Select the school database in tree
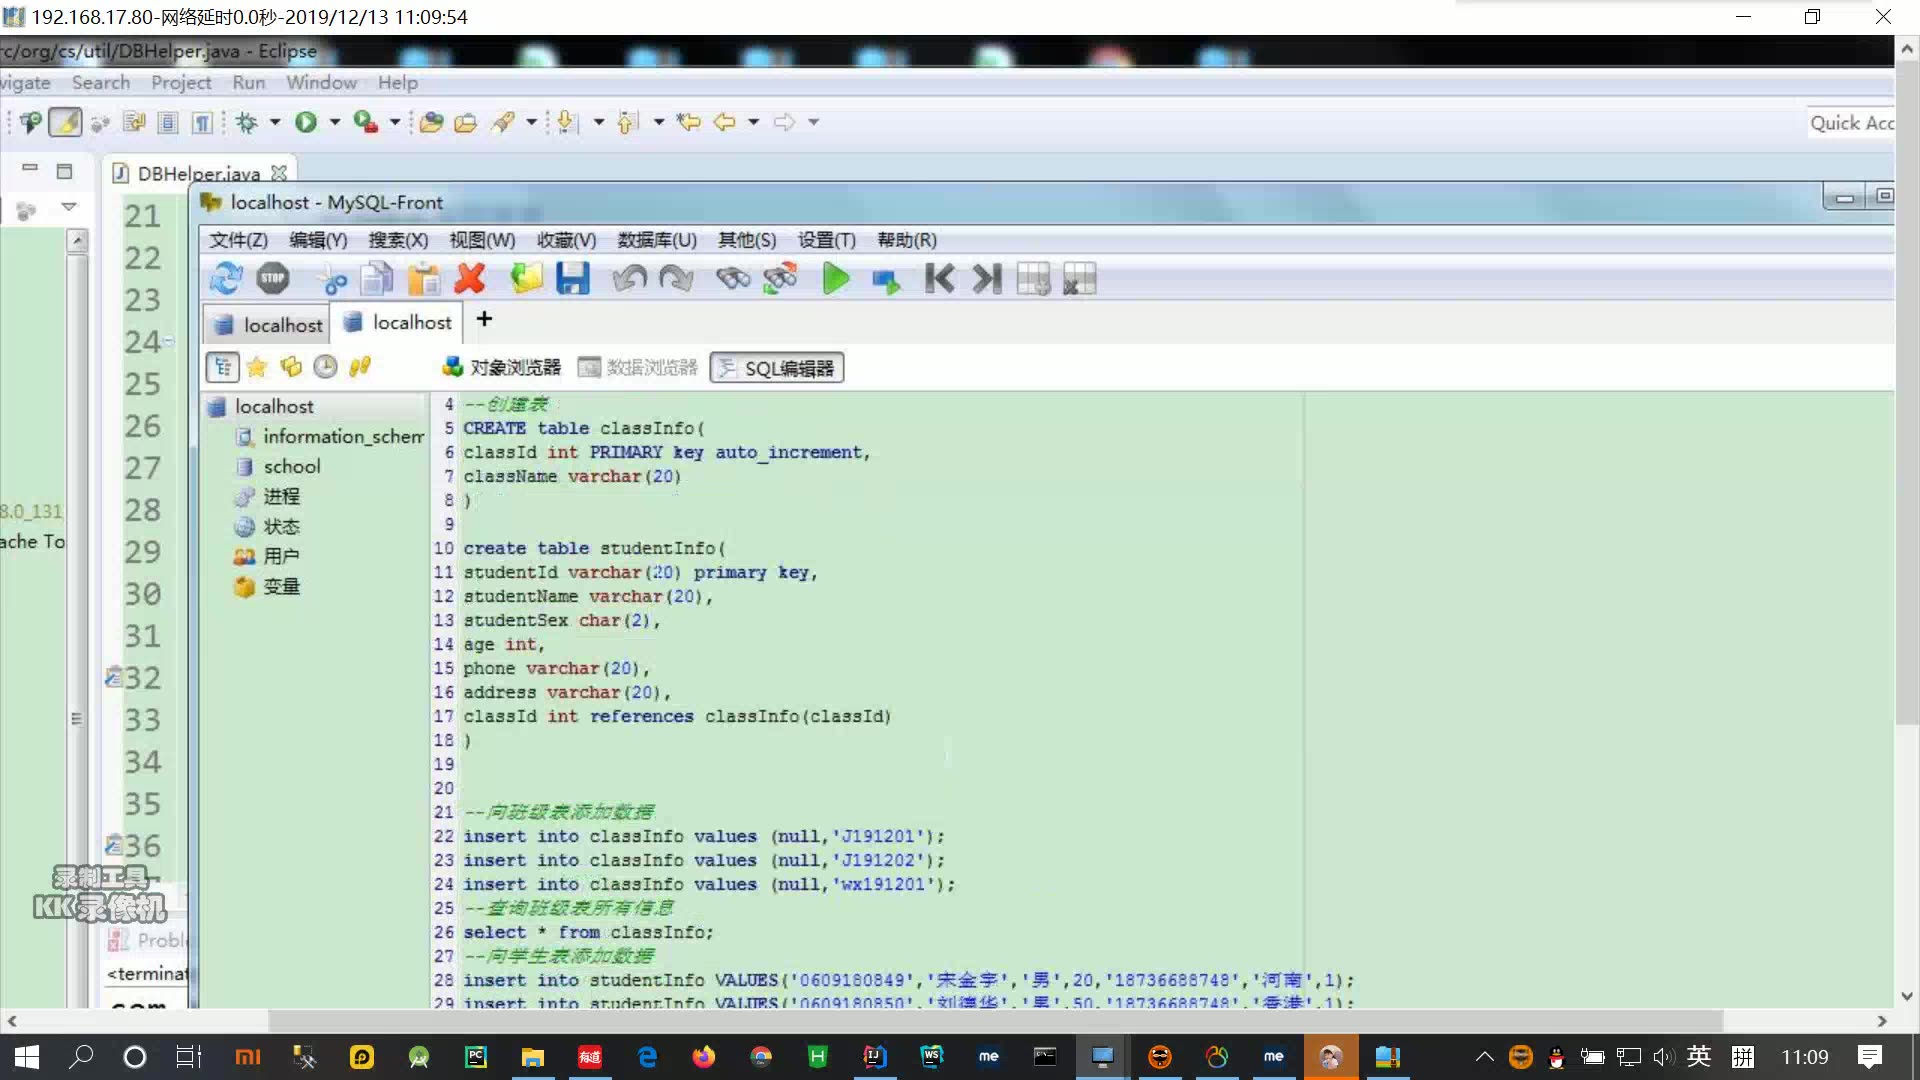Viewport: 1920px width, 1080px height. 291,466
